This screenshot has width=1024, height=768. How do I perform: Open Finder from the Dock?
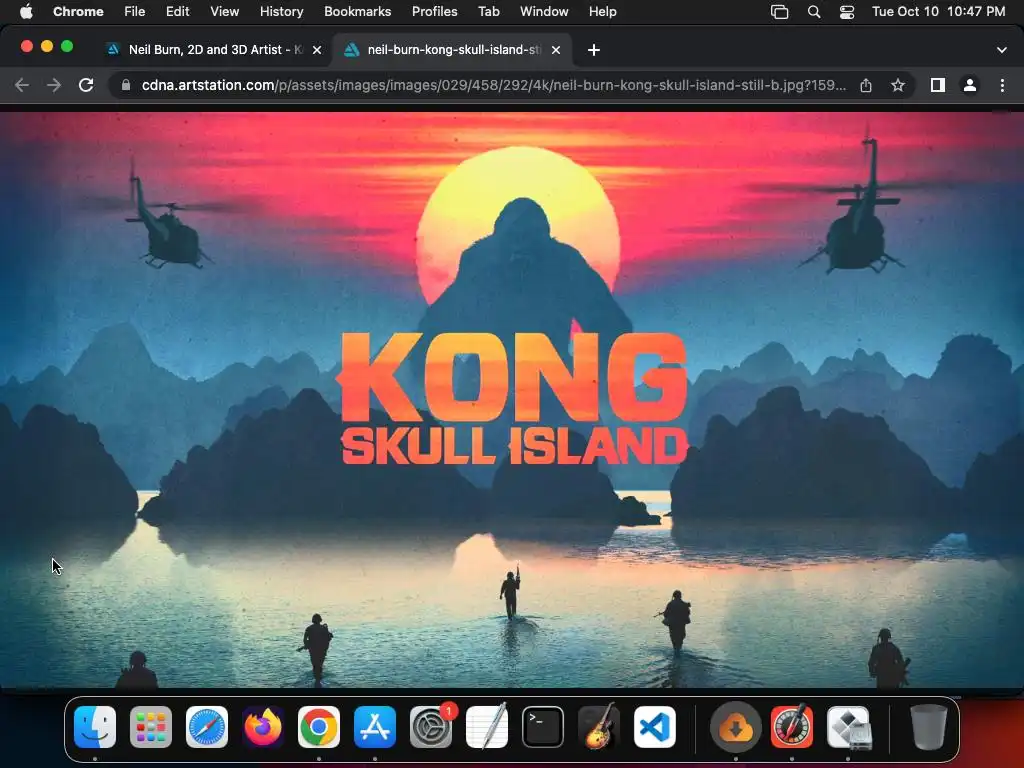point(95,727)
